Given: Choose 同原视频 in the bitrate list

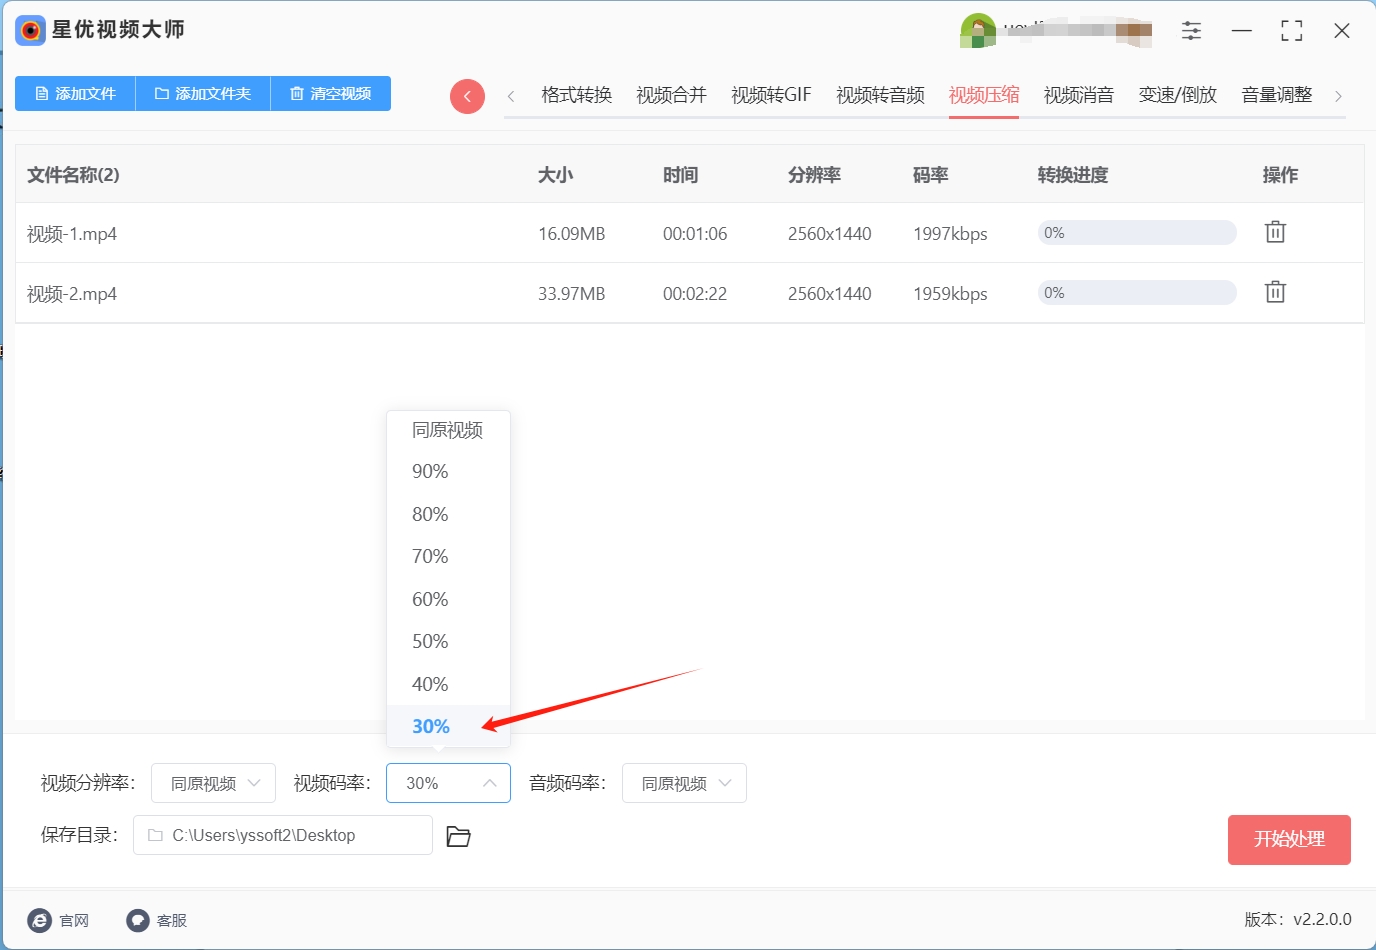Looking at the screenshot, I should [448, 430].
